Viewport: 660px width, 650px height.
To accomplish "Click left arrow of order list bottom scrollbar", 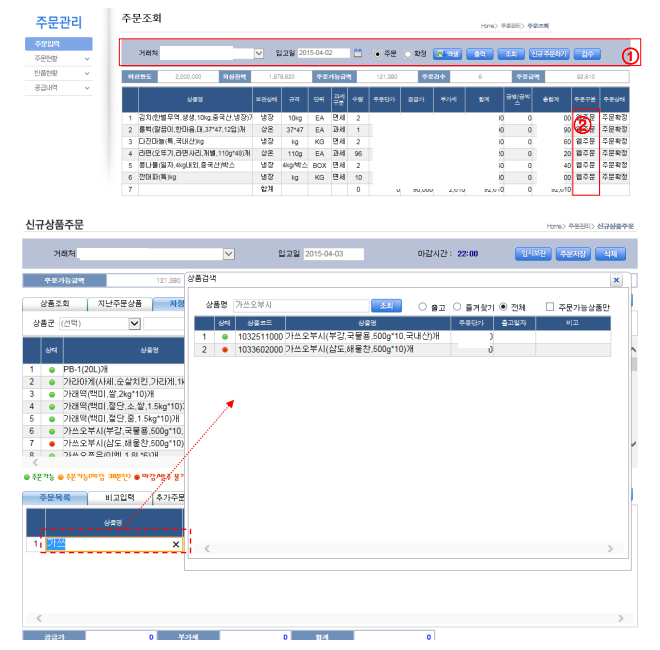I will [x=39, y=618].
